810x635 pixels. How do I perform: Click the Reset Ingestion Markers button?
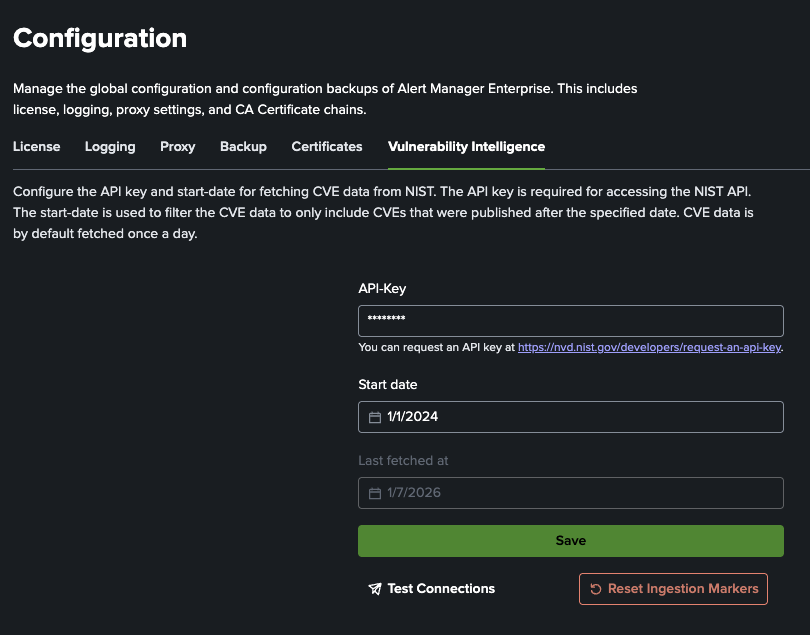[673, 588]
